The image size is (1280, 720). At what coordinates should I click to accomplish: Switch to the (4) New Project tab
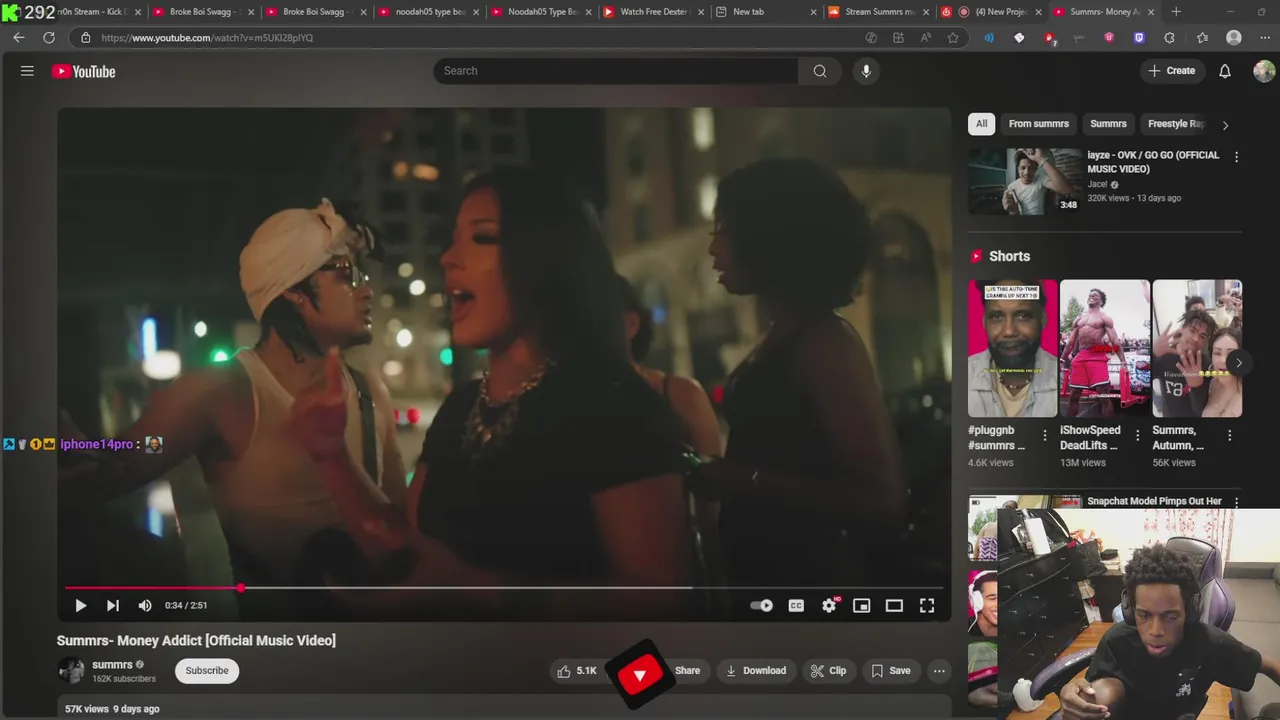[x=992, y=12]
